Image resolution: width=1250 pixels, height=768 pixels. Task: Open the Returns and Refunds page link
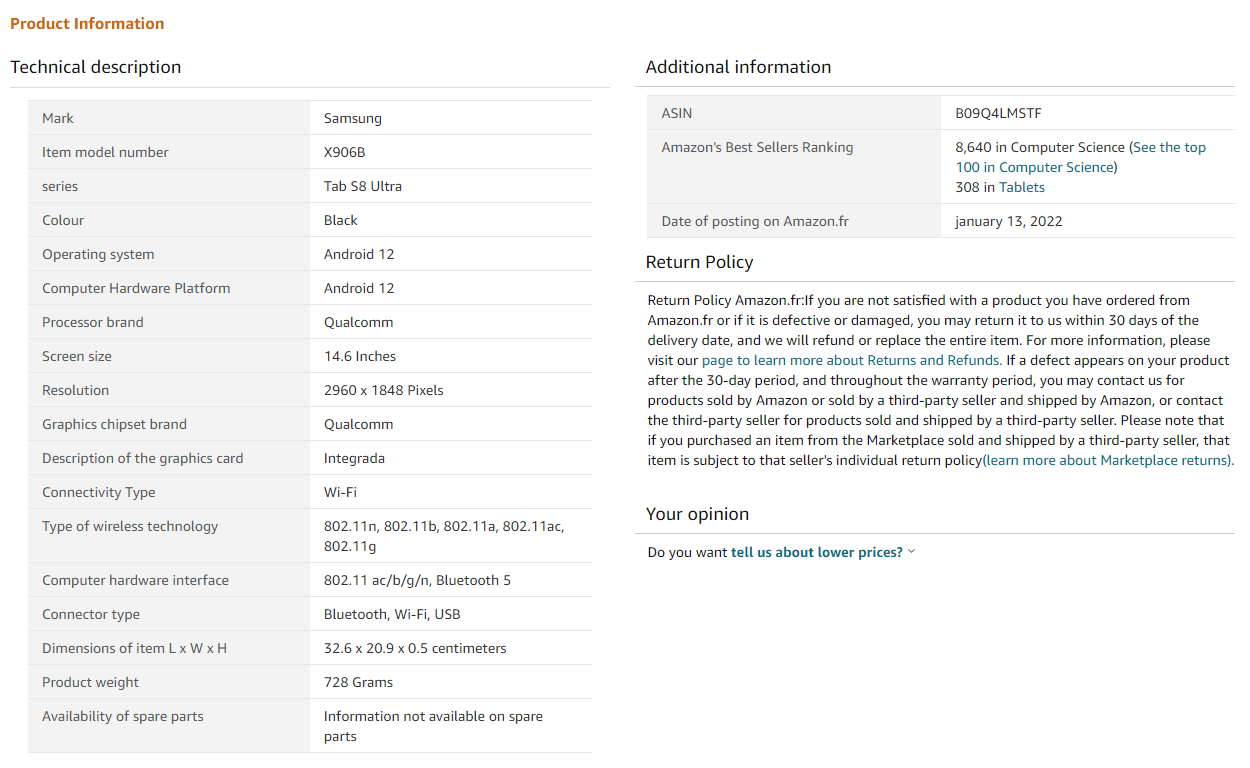(x=851, y=360)
